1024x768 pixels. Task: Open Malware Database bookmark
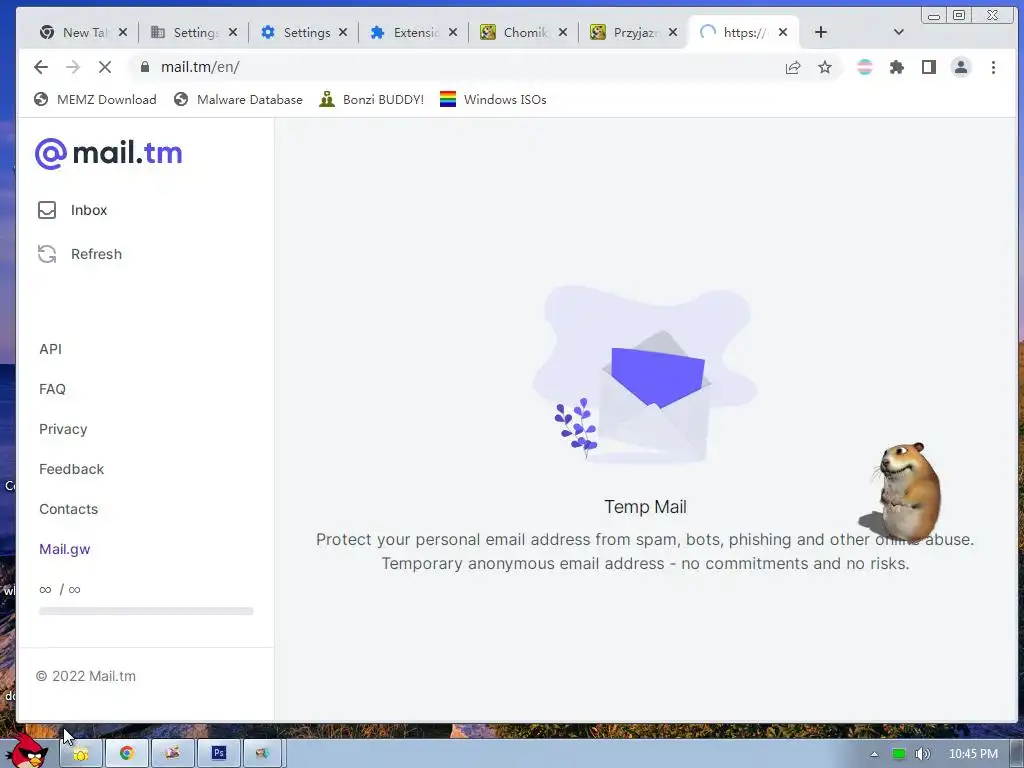[x=238, y=100]
